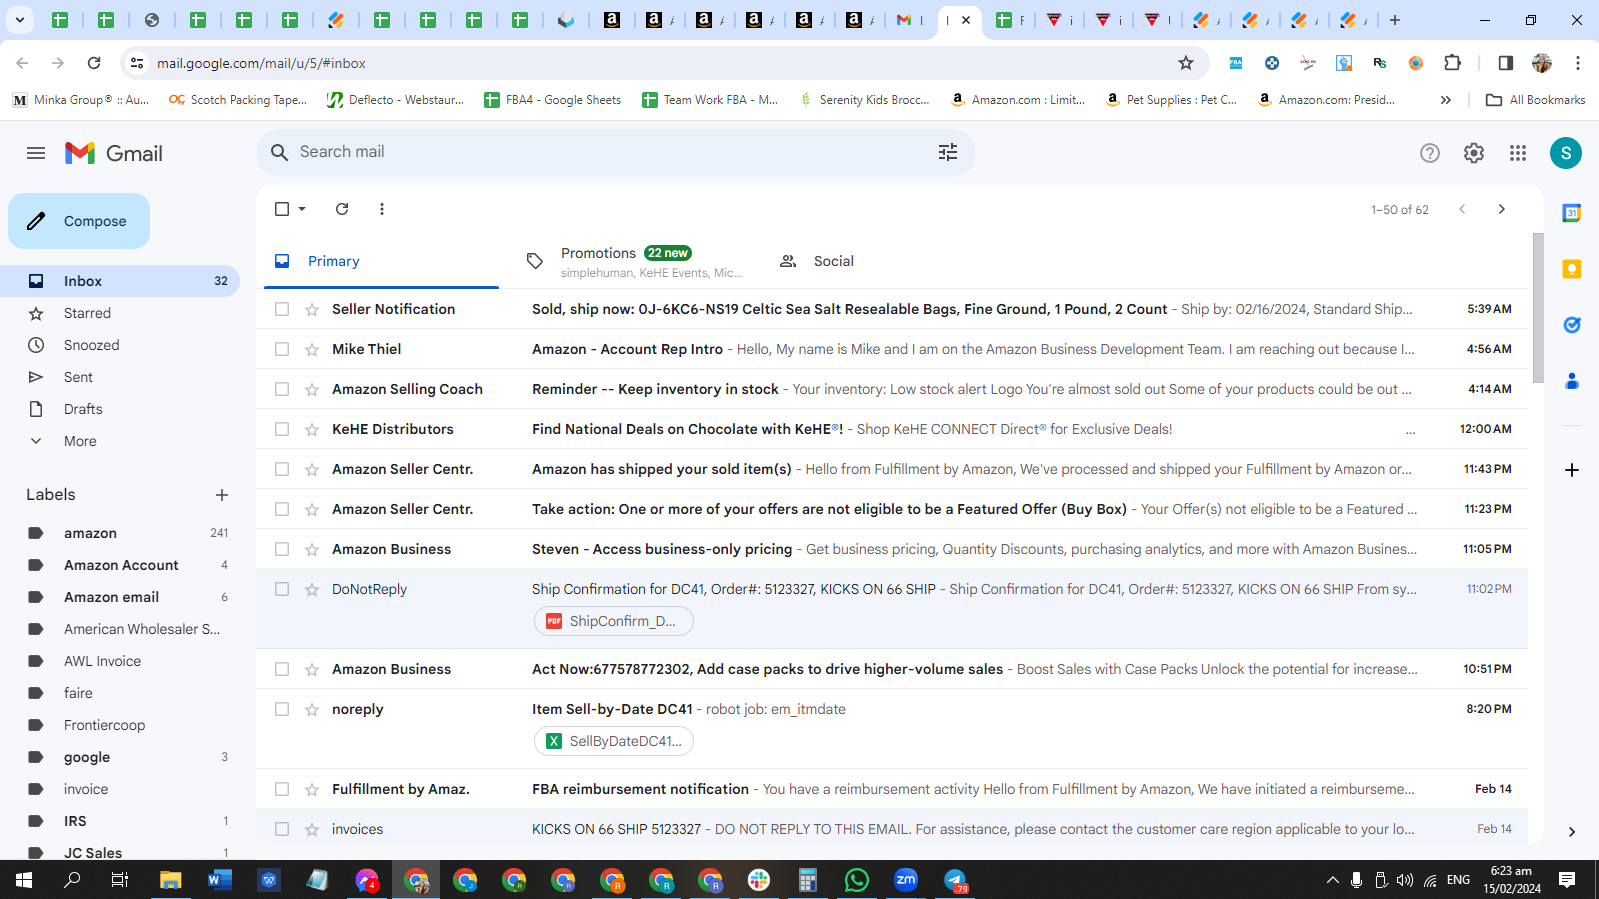
Task: Tick the checkbox for Amazon Selling Coach email
Action: [282, 389]
